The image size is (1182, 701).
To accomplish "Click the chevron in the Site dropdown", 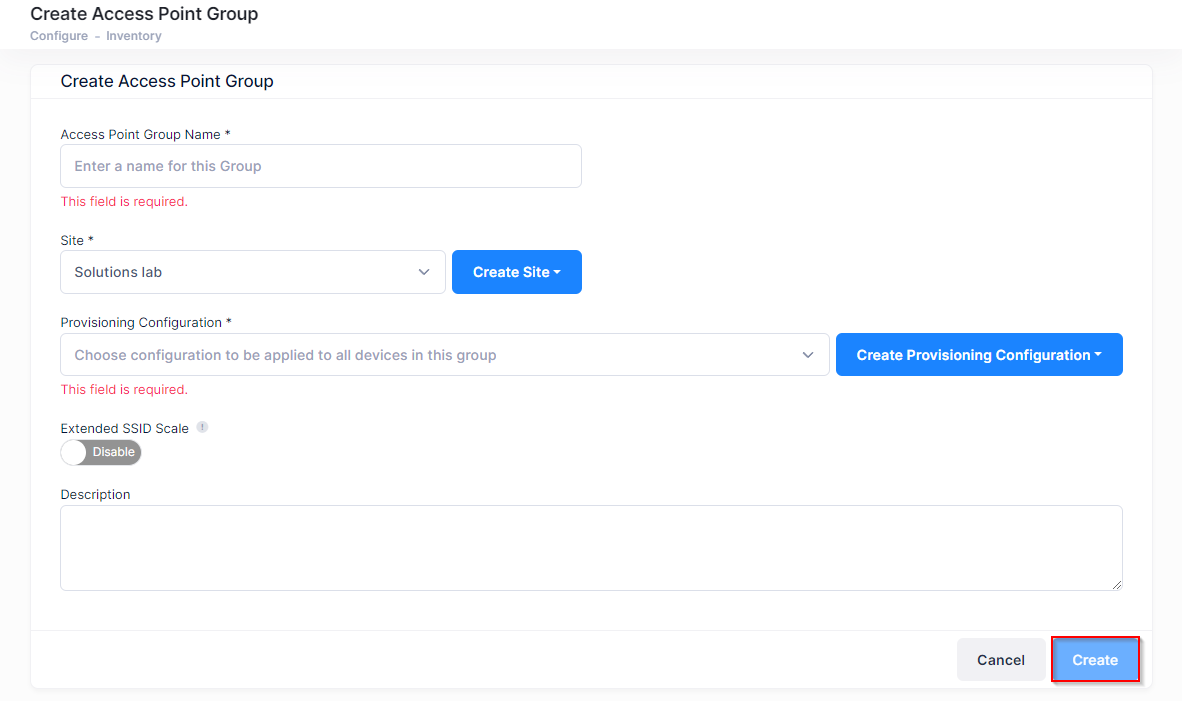I will [424, 272].
